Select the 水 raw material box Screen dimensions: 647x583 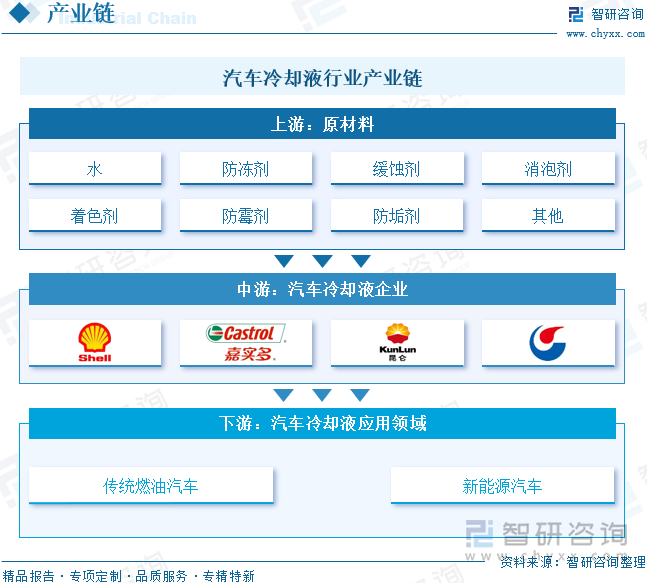(95, 168)
